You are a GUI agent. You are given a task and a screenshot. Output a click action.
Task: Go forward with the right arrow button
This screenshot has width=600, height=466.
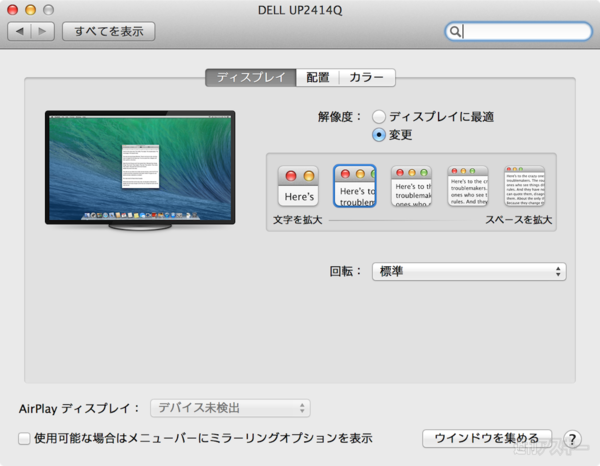pyautogui.click(x=42, y=31)
